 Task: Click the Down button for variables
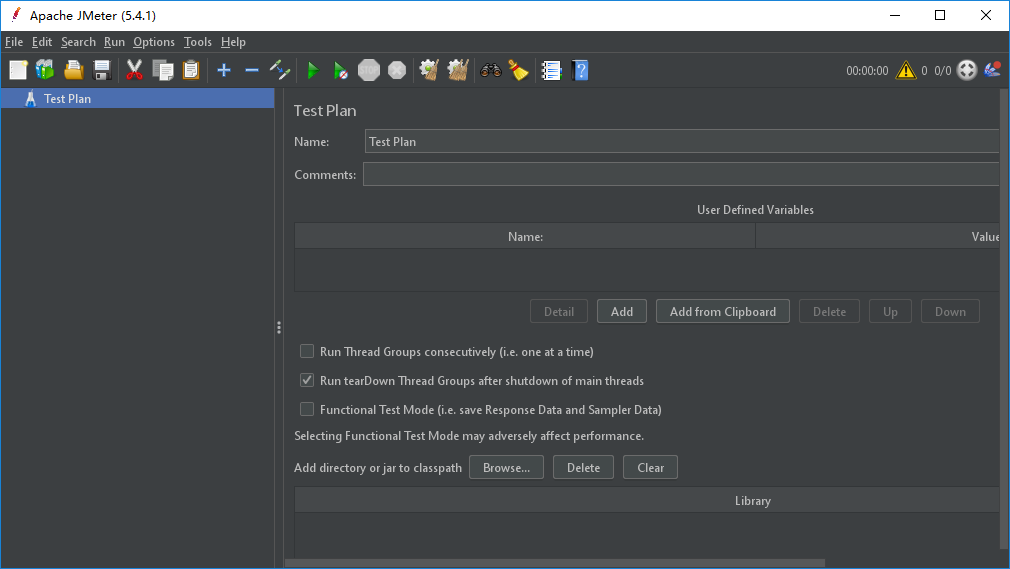[x=950, y=311]
